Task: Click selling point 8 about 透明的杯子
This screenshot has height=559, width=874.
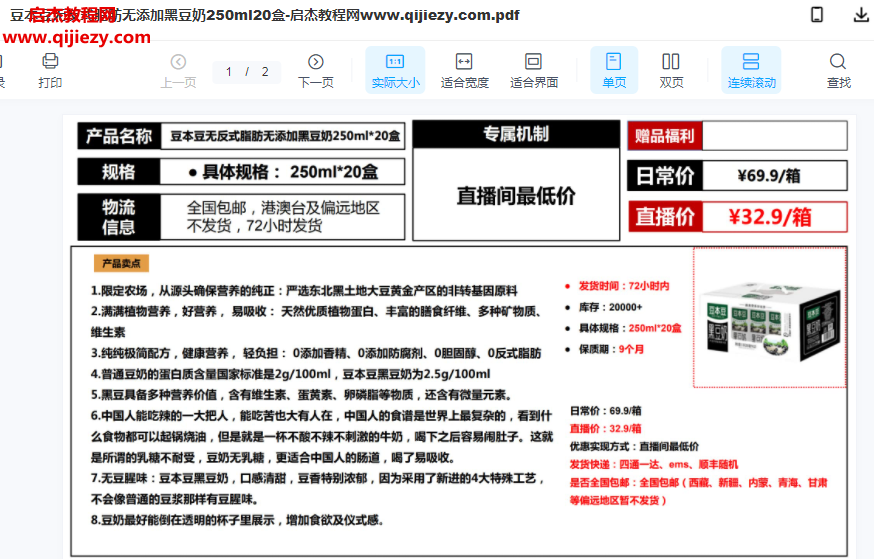Action: (237, 521)
